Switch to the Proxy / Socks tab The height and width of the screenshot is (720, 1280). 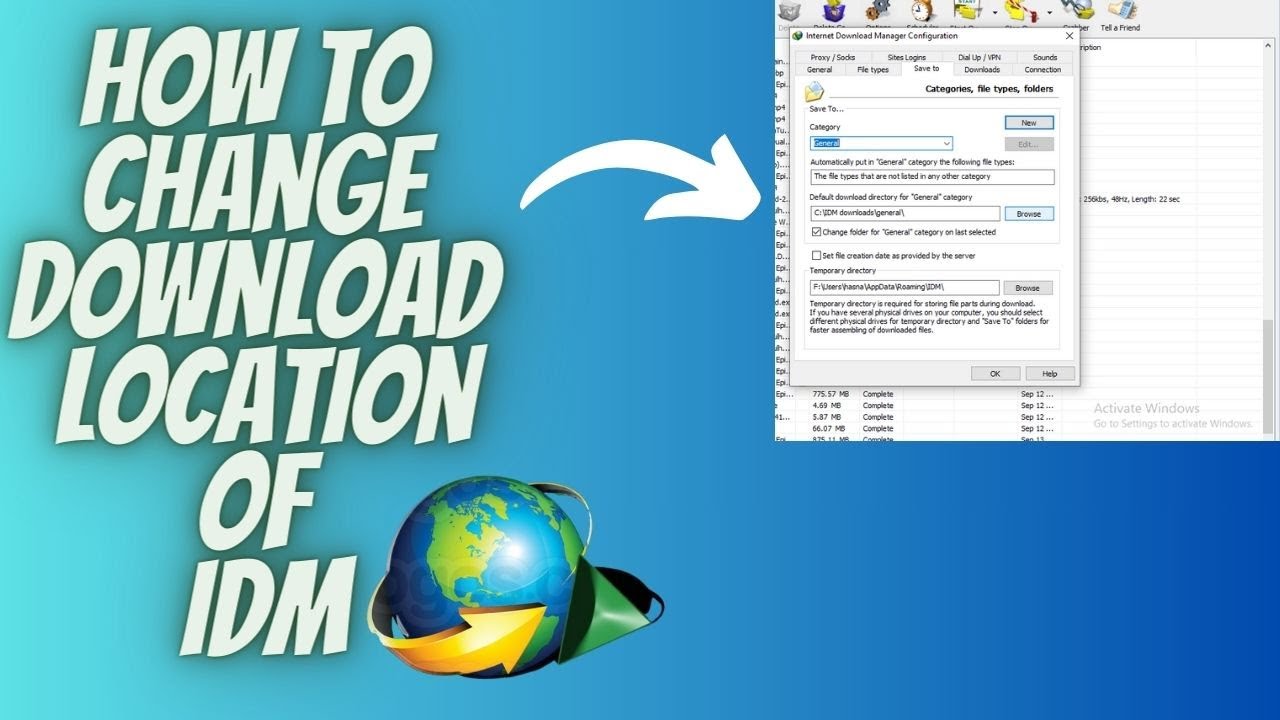(833, 58)
